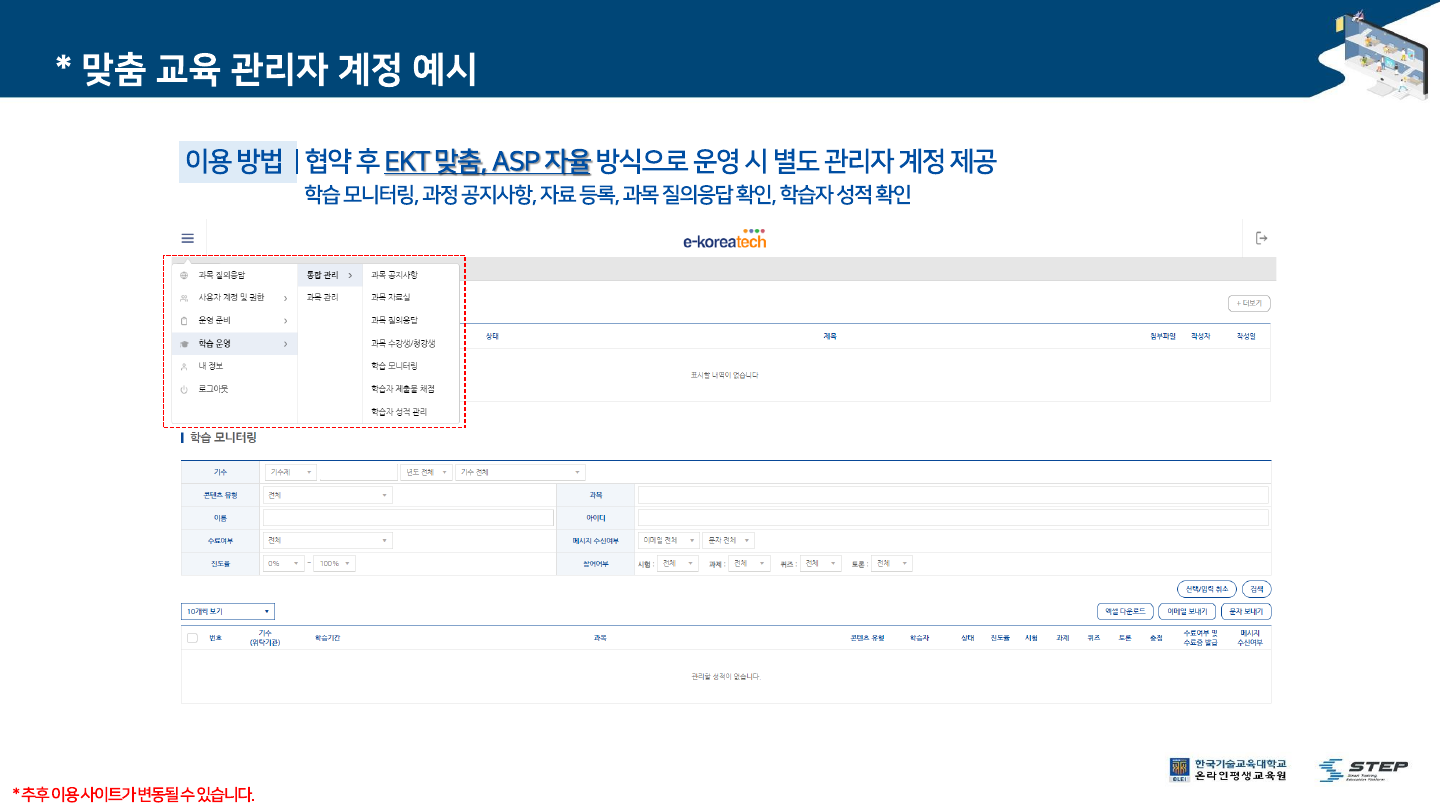
Task: Click the blank input next to 기수제
Action: coord(358,472)
